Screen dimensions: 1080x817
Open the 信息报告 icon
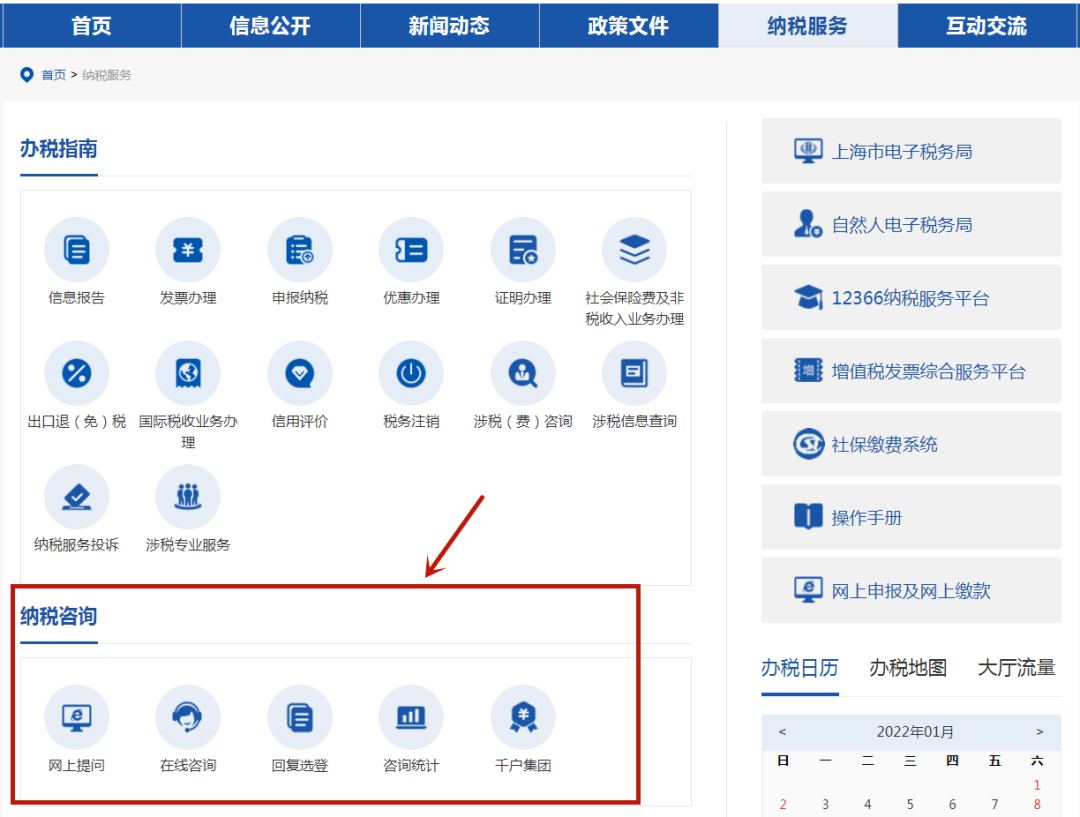tap(76, 249)
